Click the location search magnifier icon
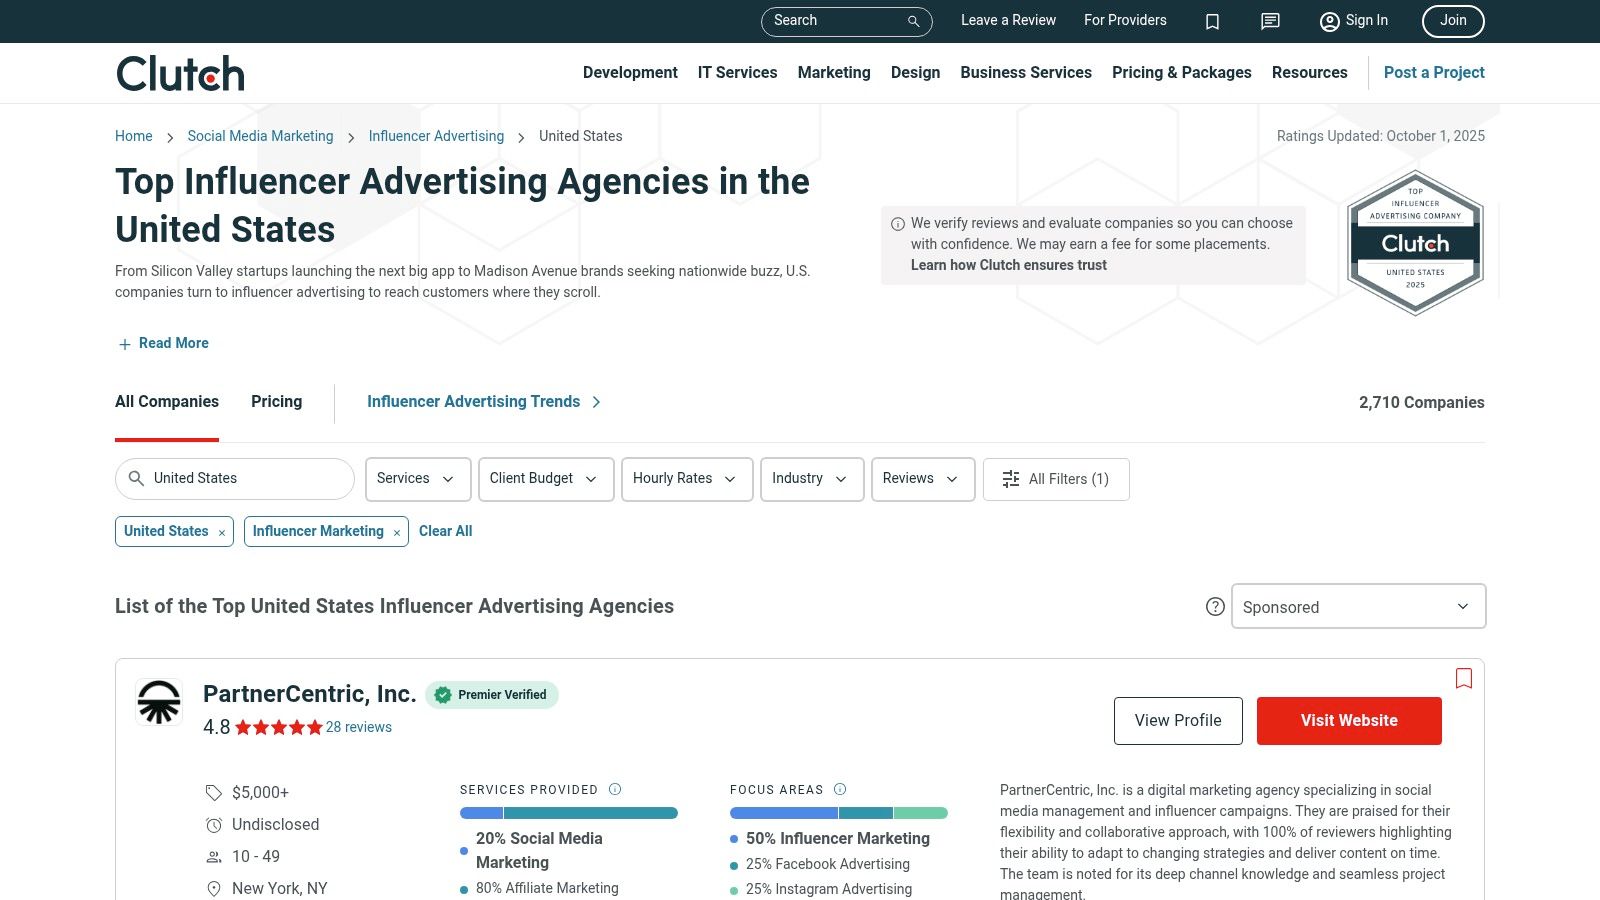 (137, 479)
